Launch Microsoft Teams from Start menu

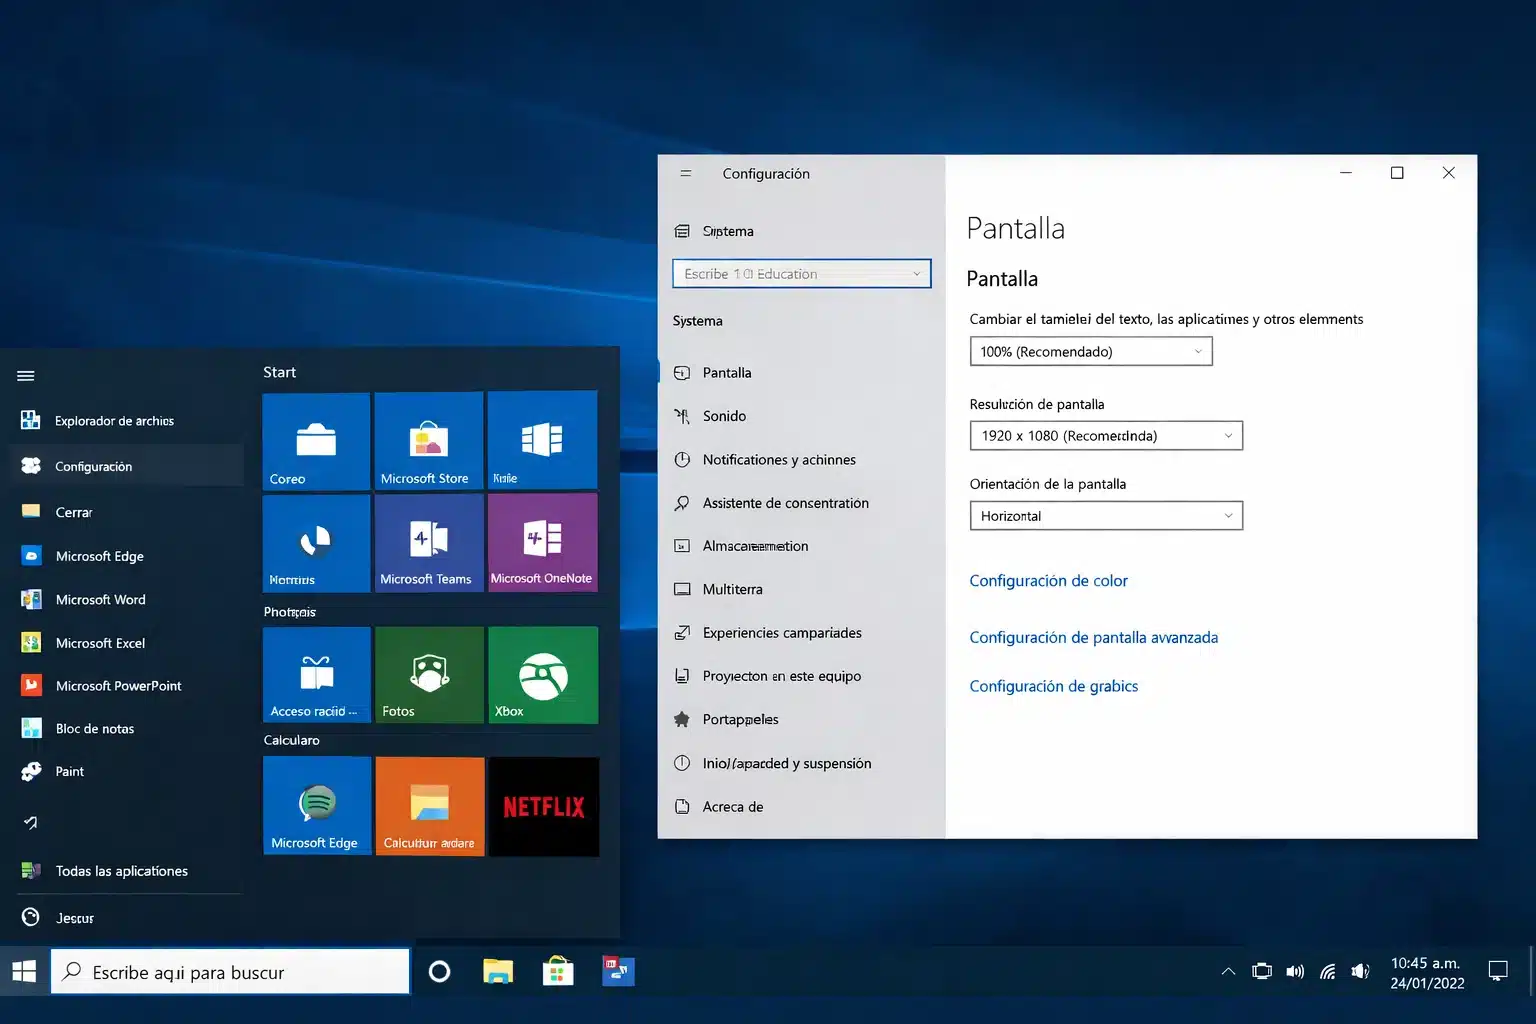pyautogui.click(x=429, y=542)
